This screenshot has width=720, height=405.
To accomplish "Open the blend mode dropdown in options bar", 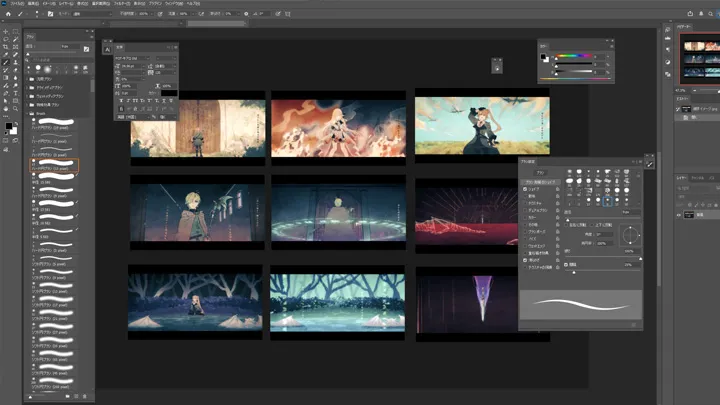I will (92, 14).
